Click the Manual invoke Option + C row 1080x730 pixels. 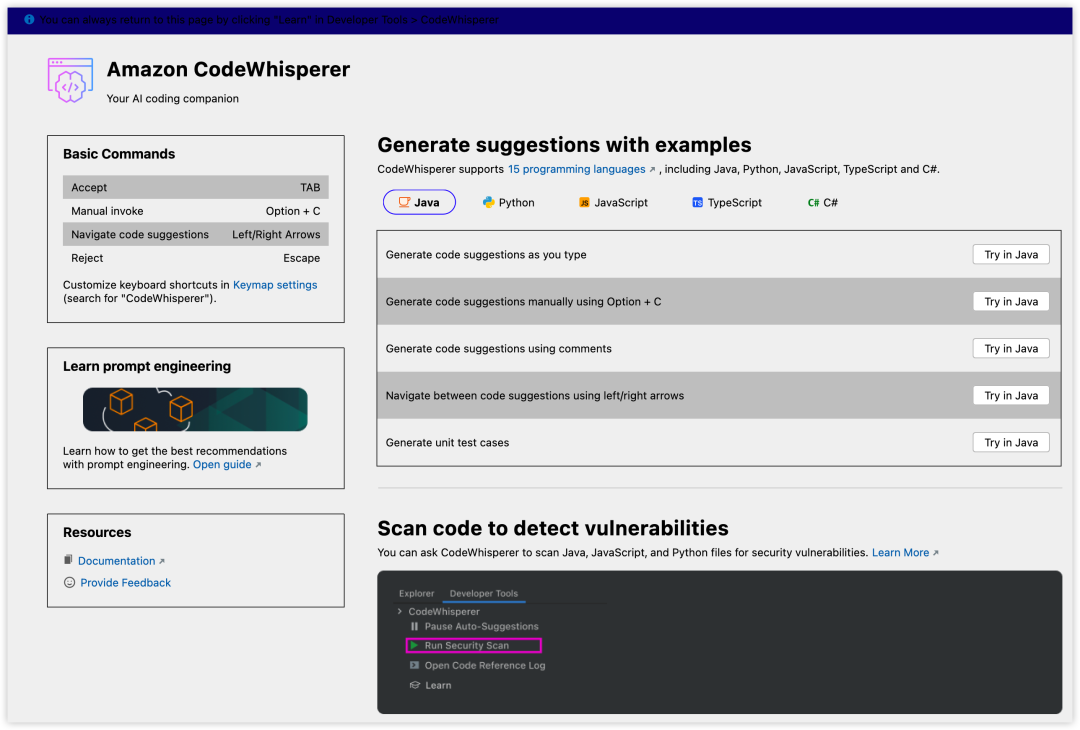[196, 211]
